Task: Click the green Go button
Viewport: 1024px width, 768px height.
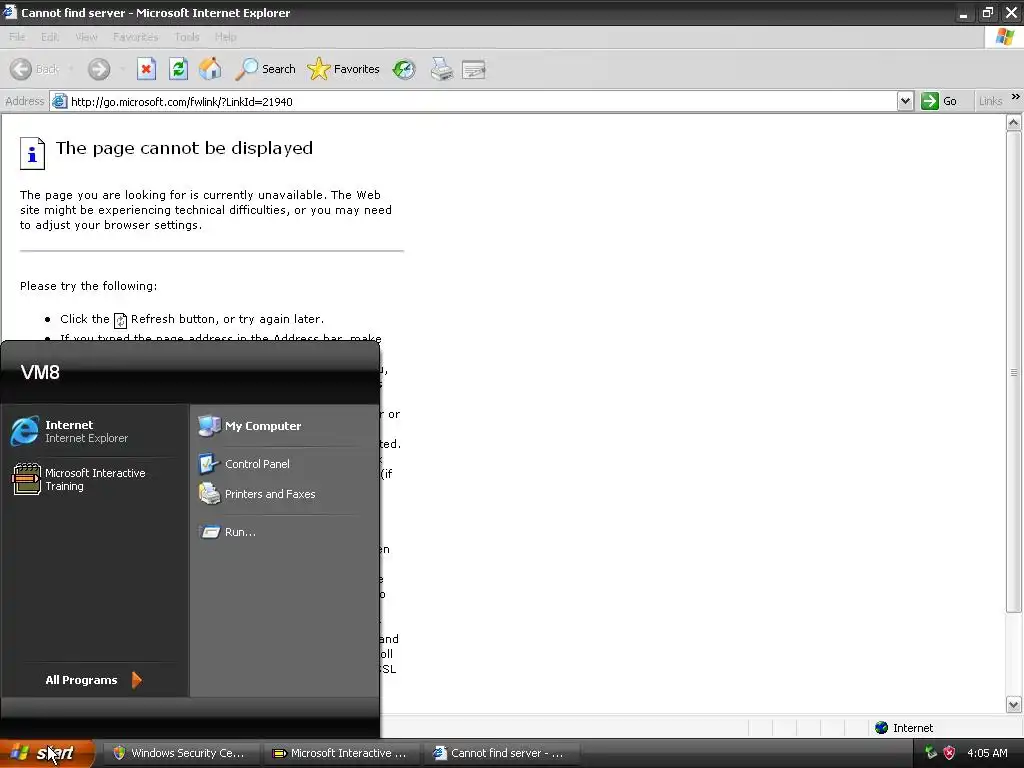Action: point(939,101)
